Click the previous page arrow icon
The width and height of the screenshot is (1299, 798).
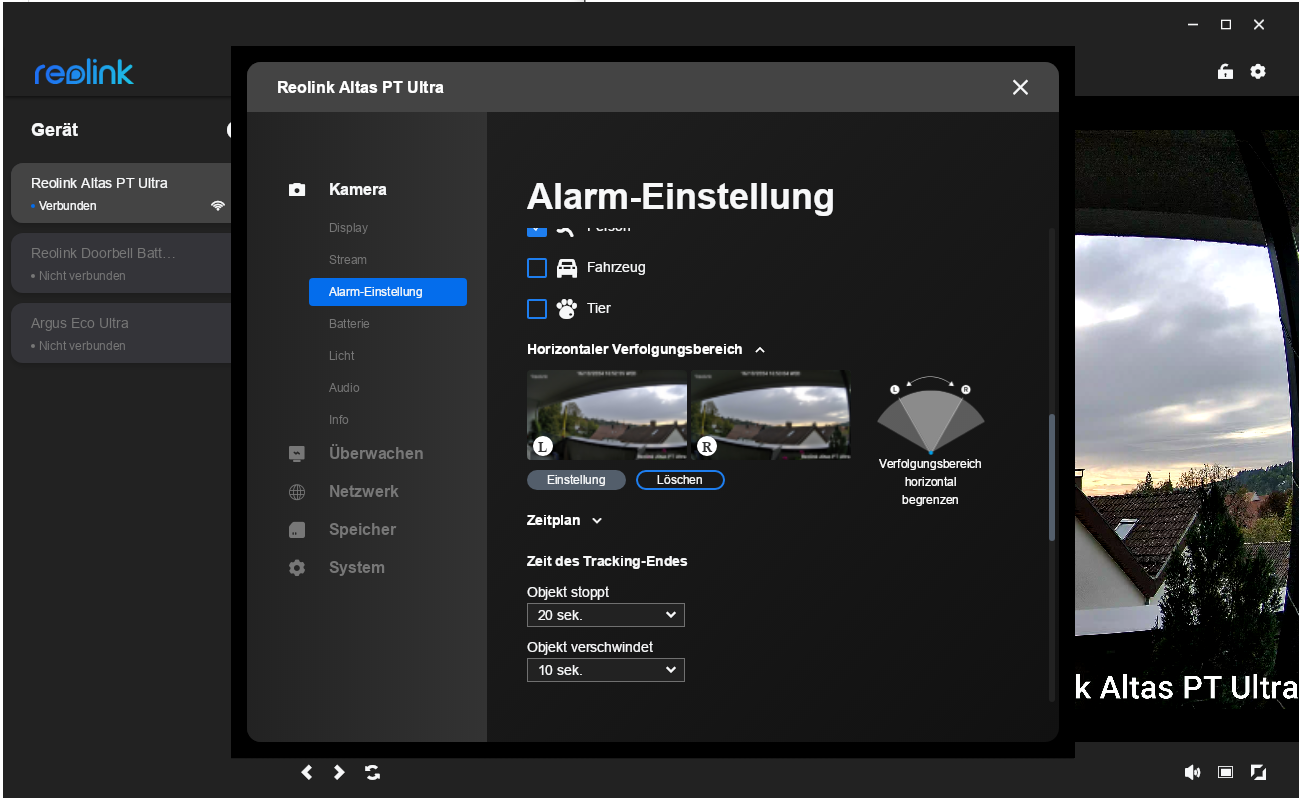(x=307, y=772)
